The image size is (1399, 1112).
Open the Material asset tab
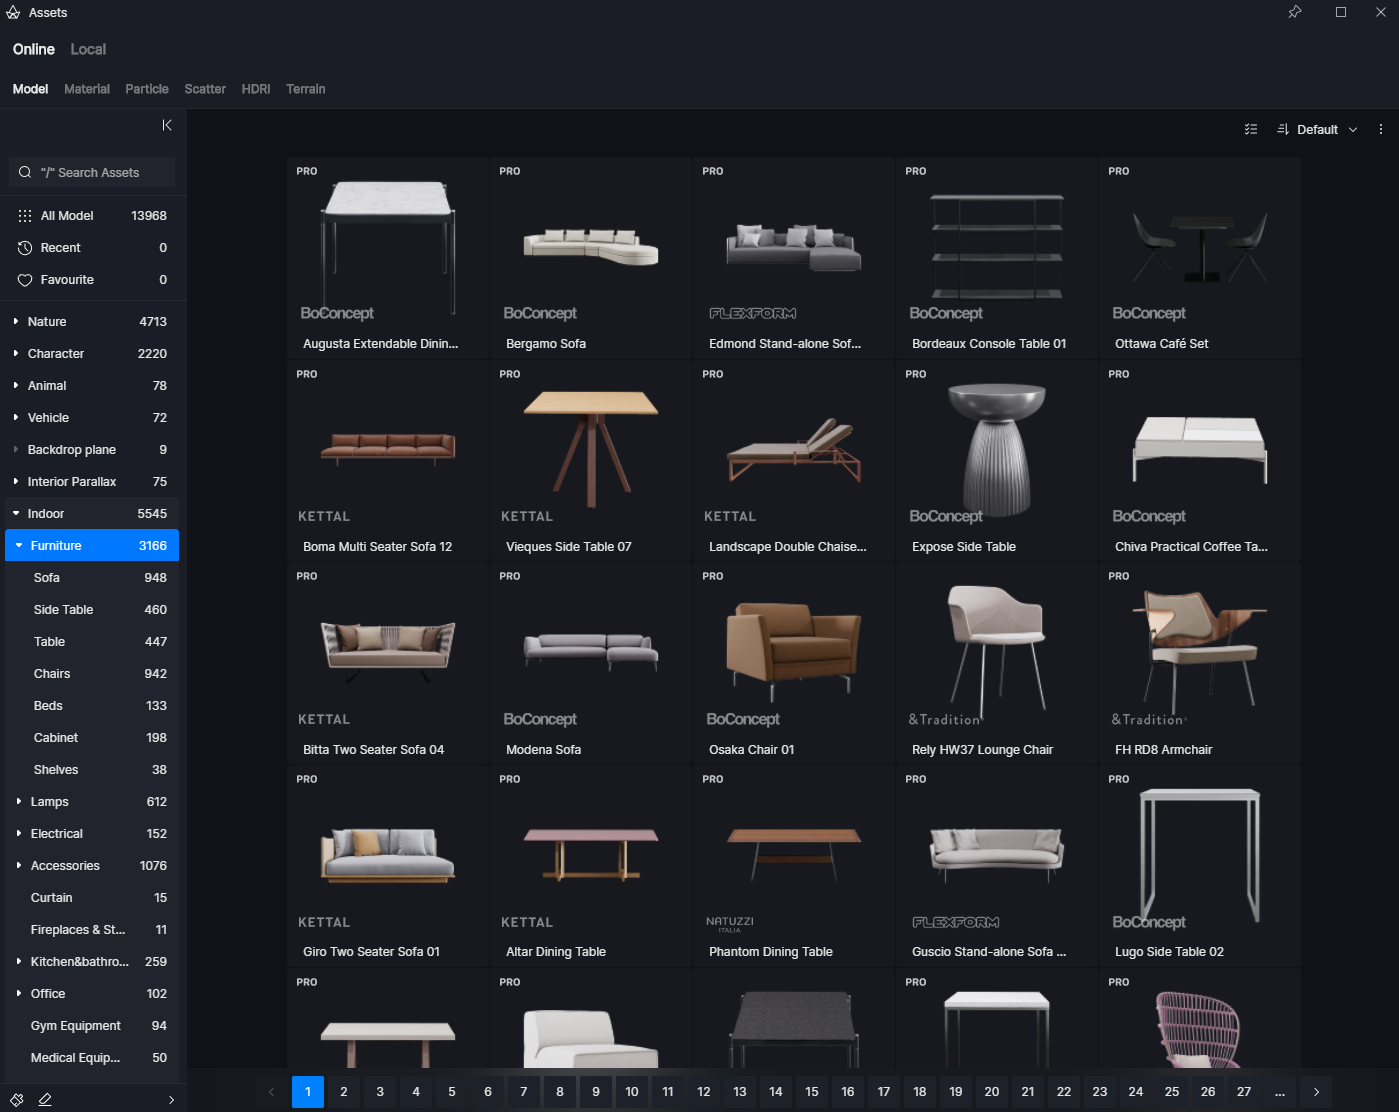87,89
